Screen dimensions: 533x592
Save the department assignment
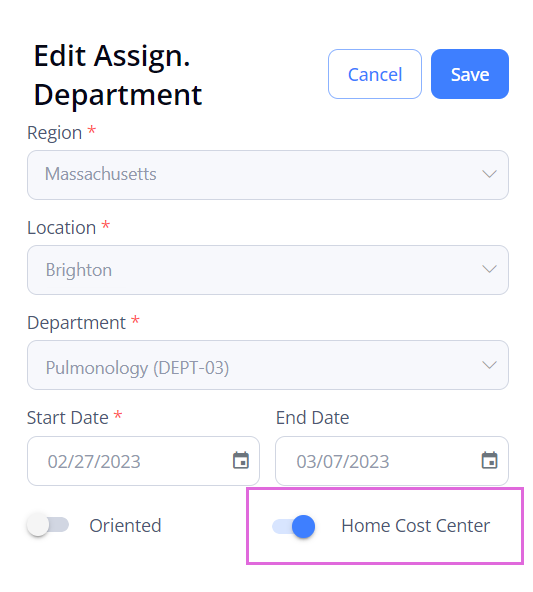pos(470,74)
